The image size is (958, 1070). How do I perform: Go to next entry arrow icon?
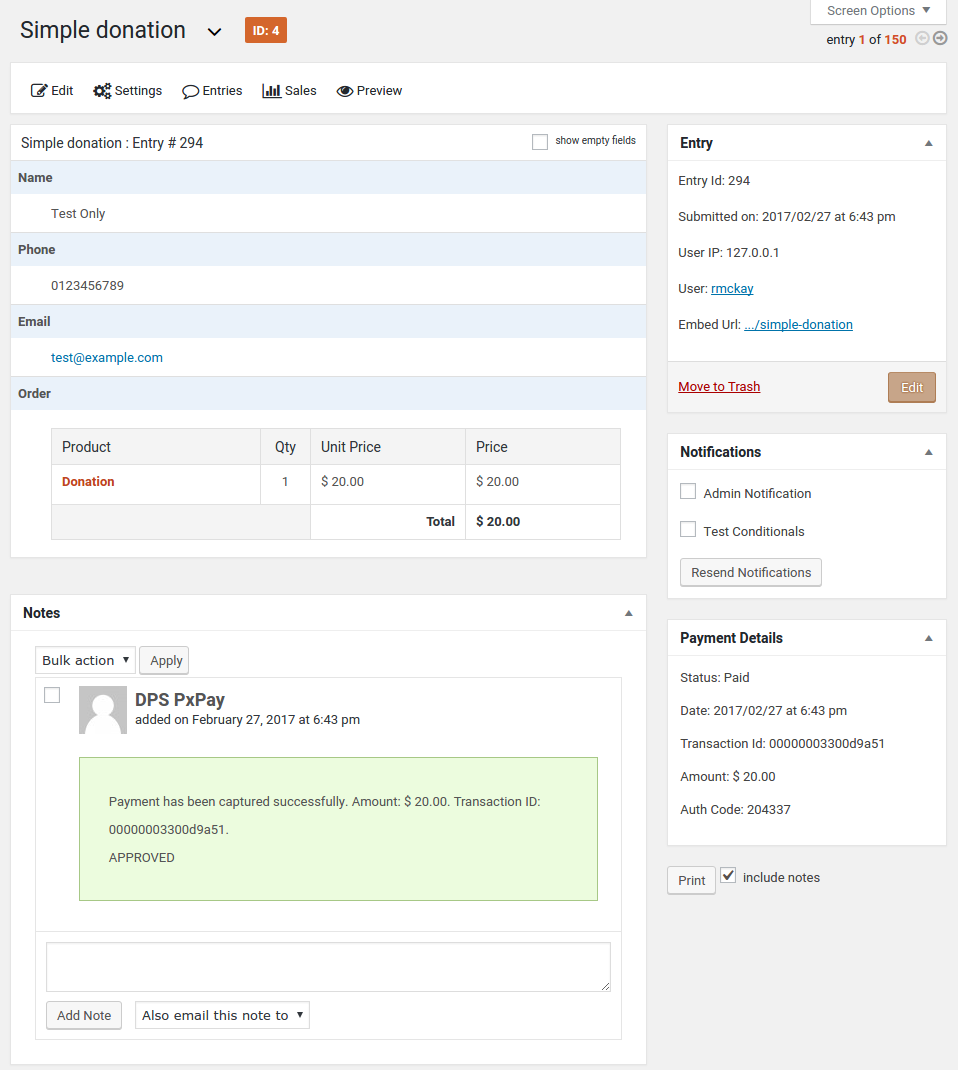(x=940, y=38)
